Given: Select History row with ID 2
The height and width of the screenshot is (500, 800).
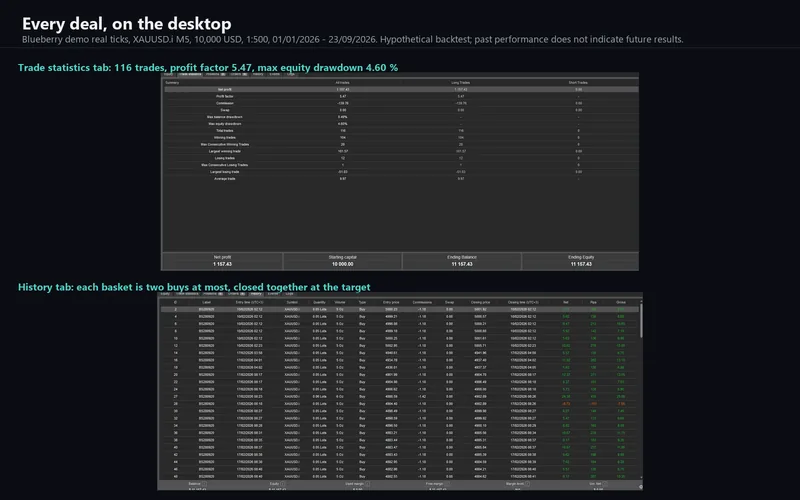Looking at the screenshot, I should [399, 309].
